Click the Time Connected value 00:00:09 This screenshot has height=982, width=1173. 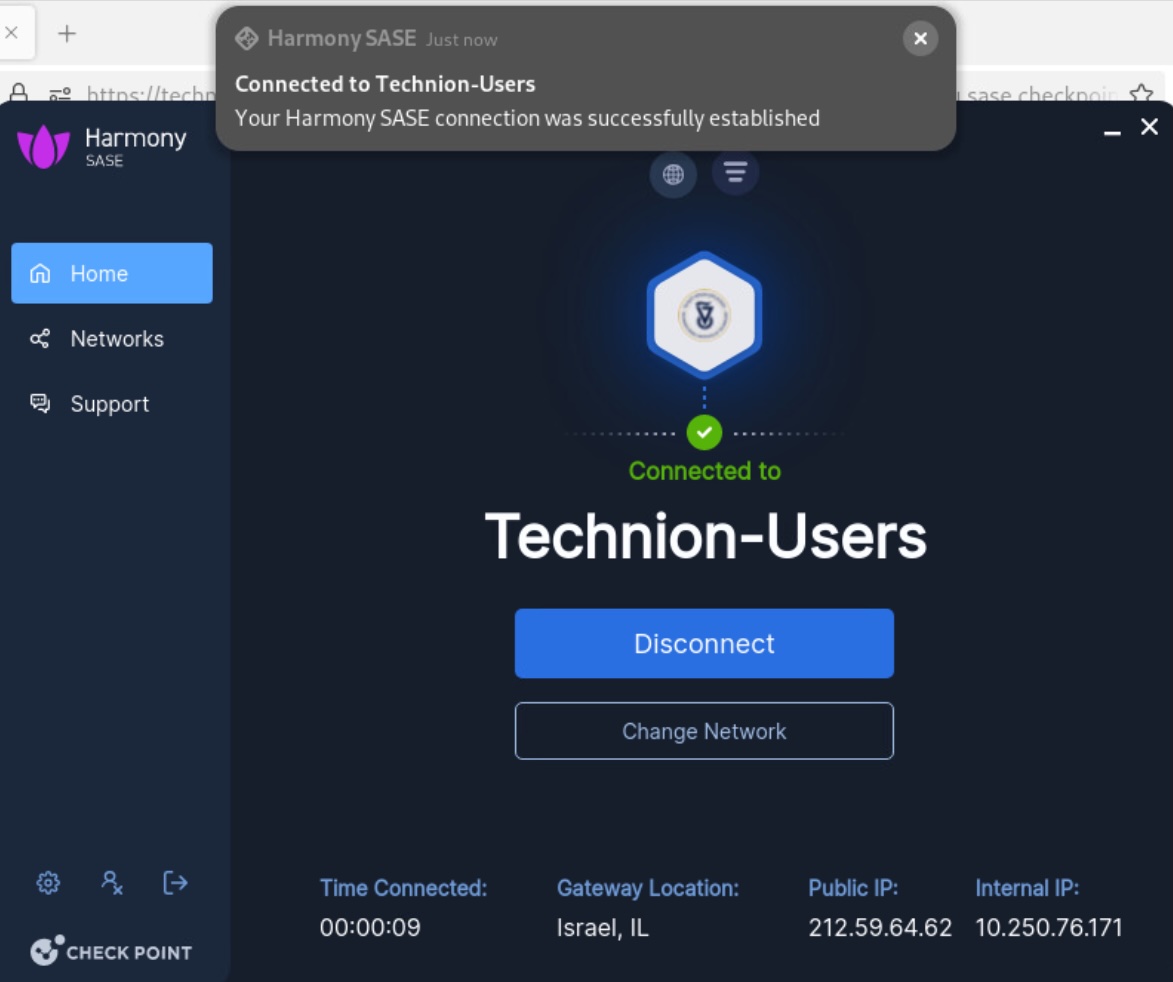click(x=370, y=927)
